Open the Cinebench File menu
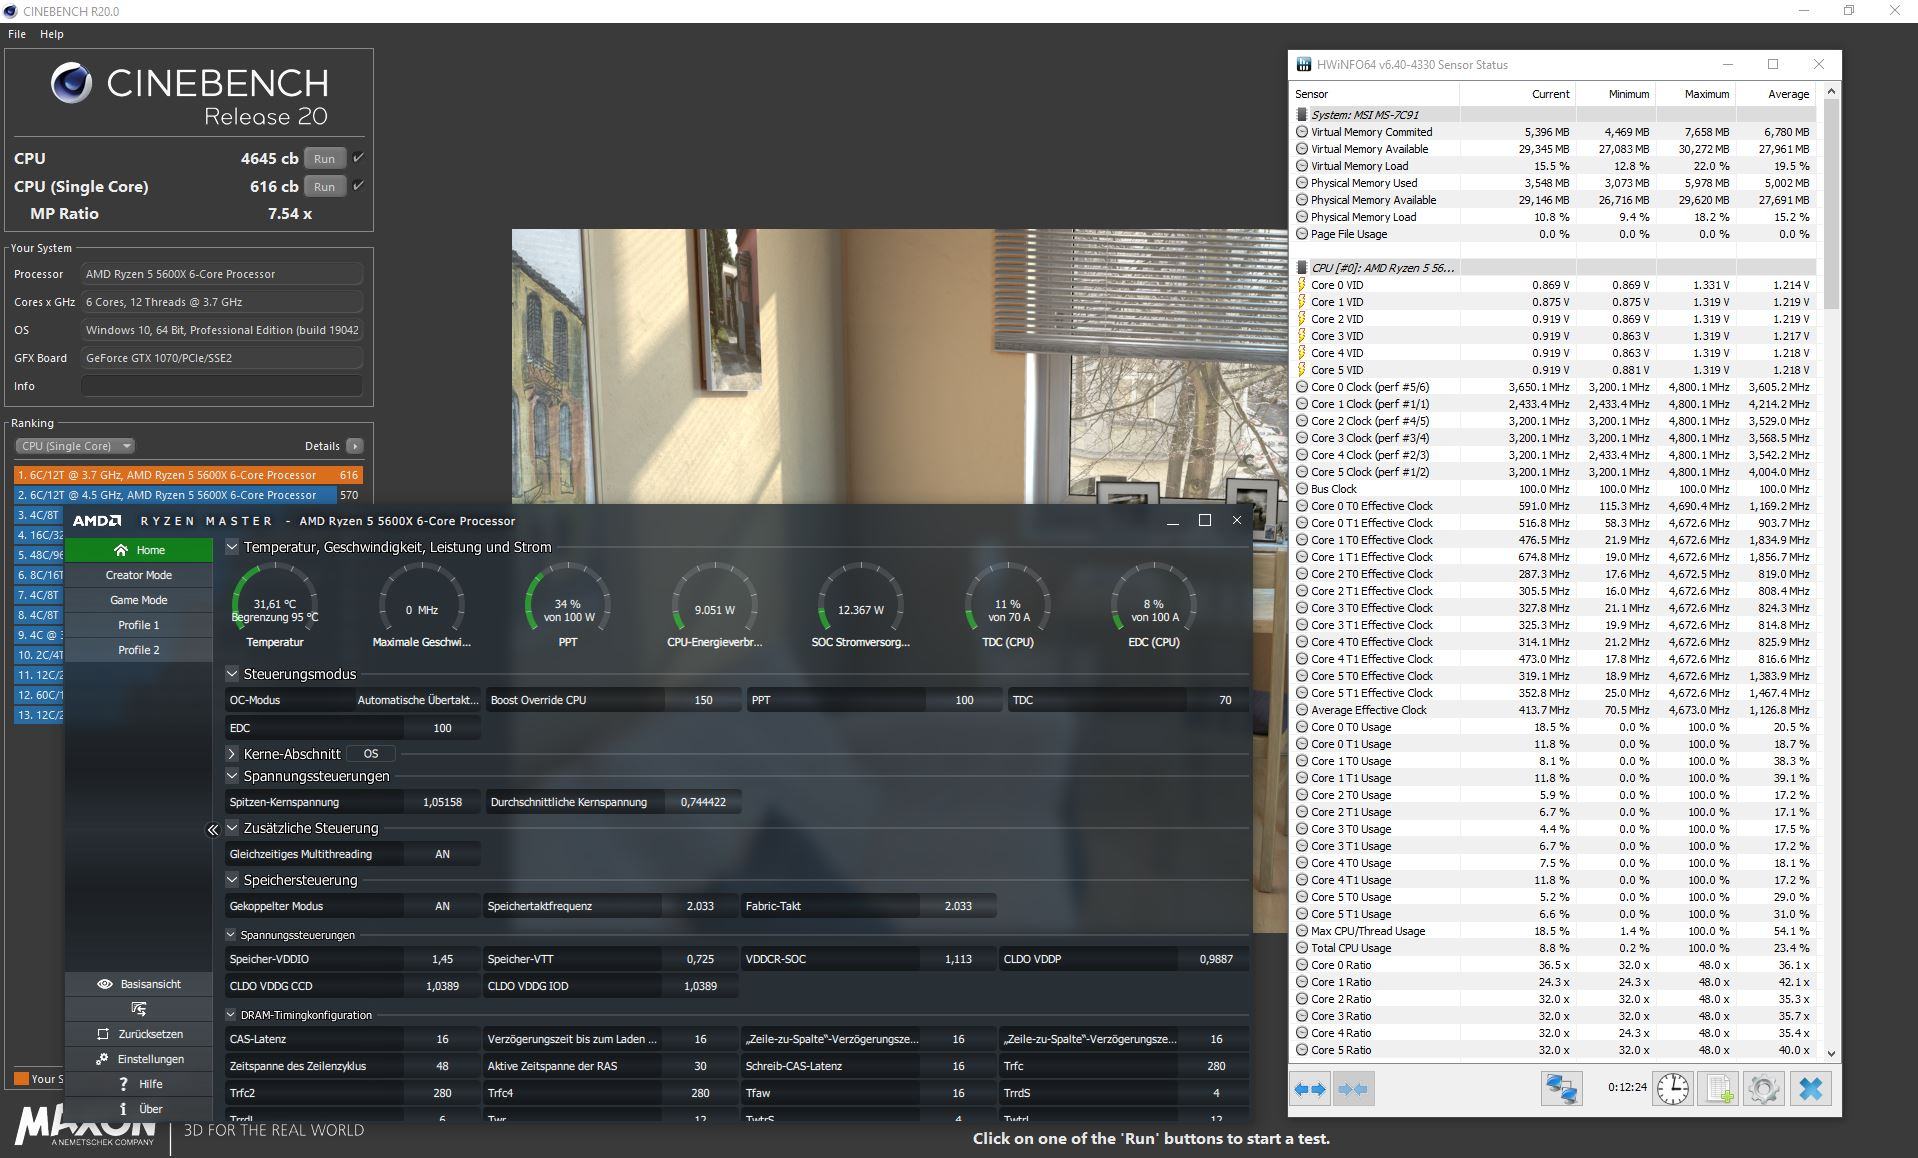1918x1158 pixels. (17, 34)
